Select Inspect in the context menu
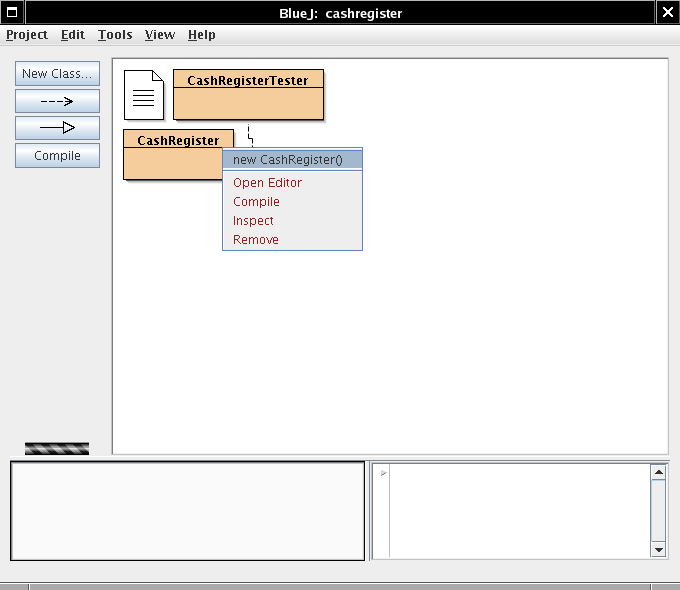Image resolution: width=680 pixels, height=590 pixels. tap(253, 221)
